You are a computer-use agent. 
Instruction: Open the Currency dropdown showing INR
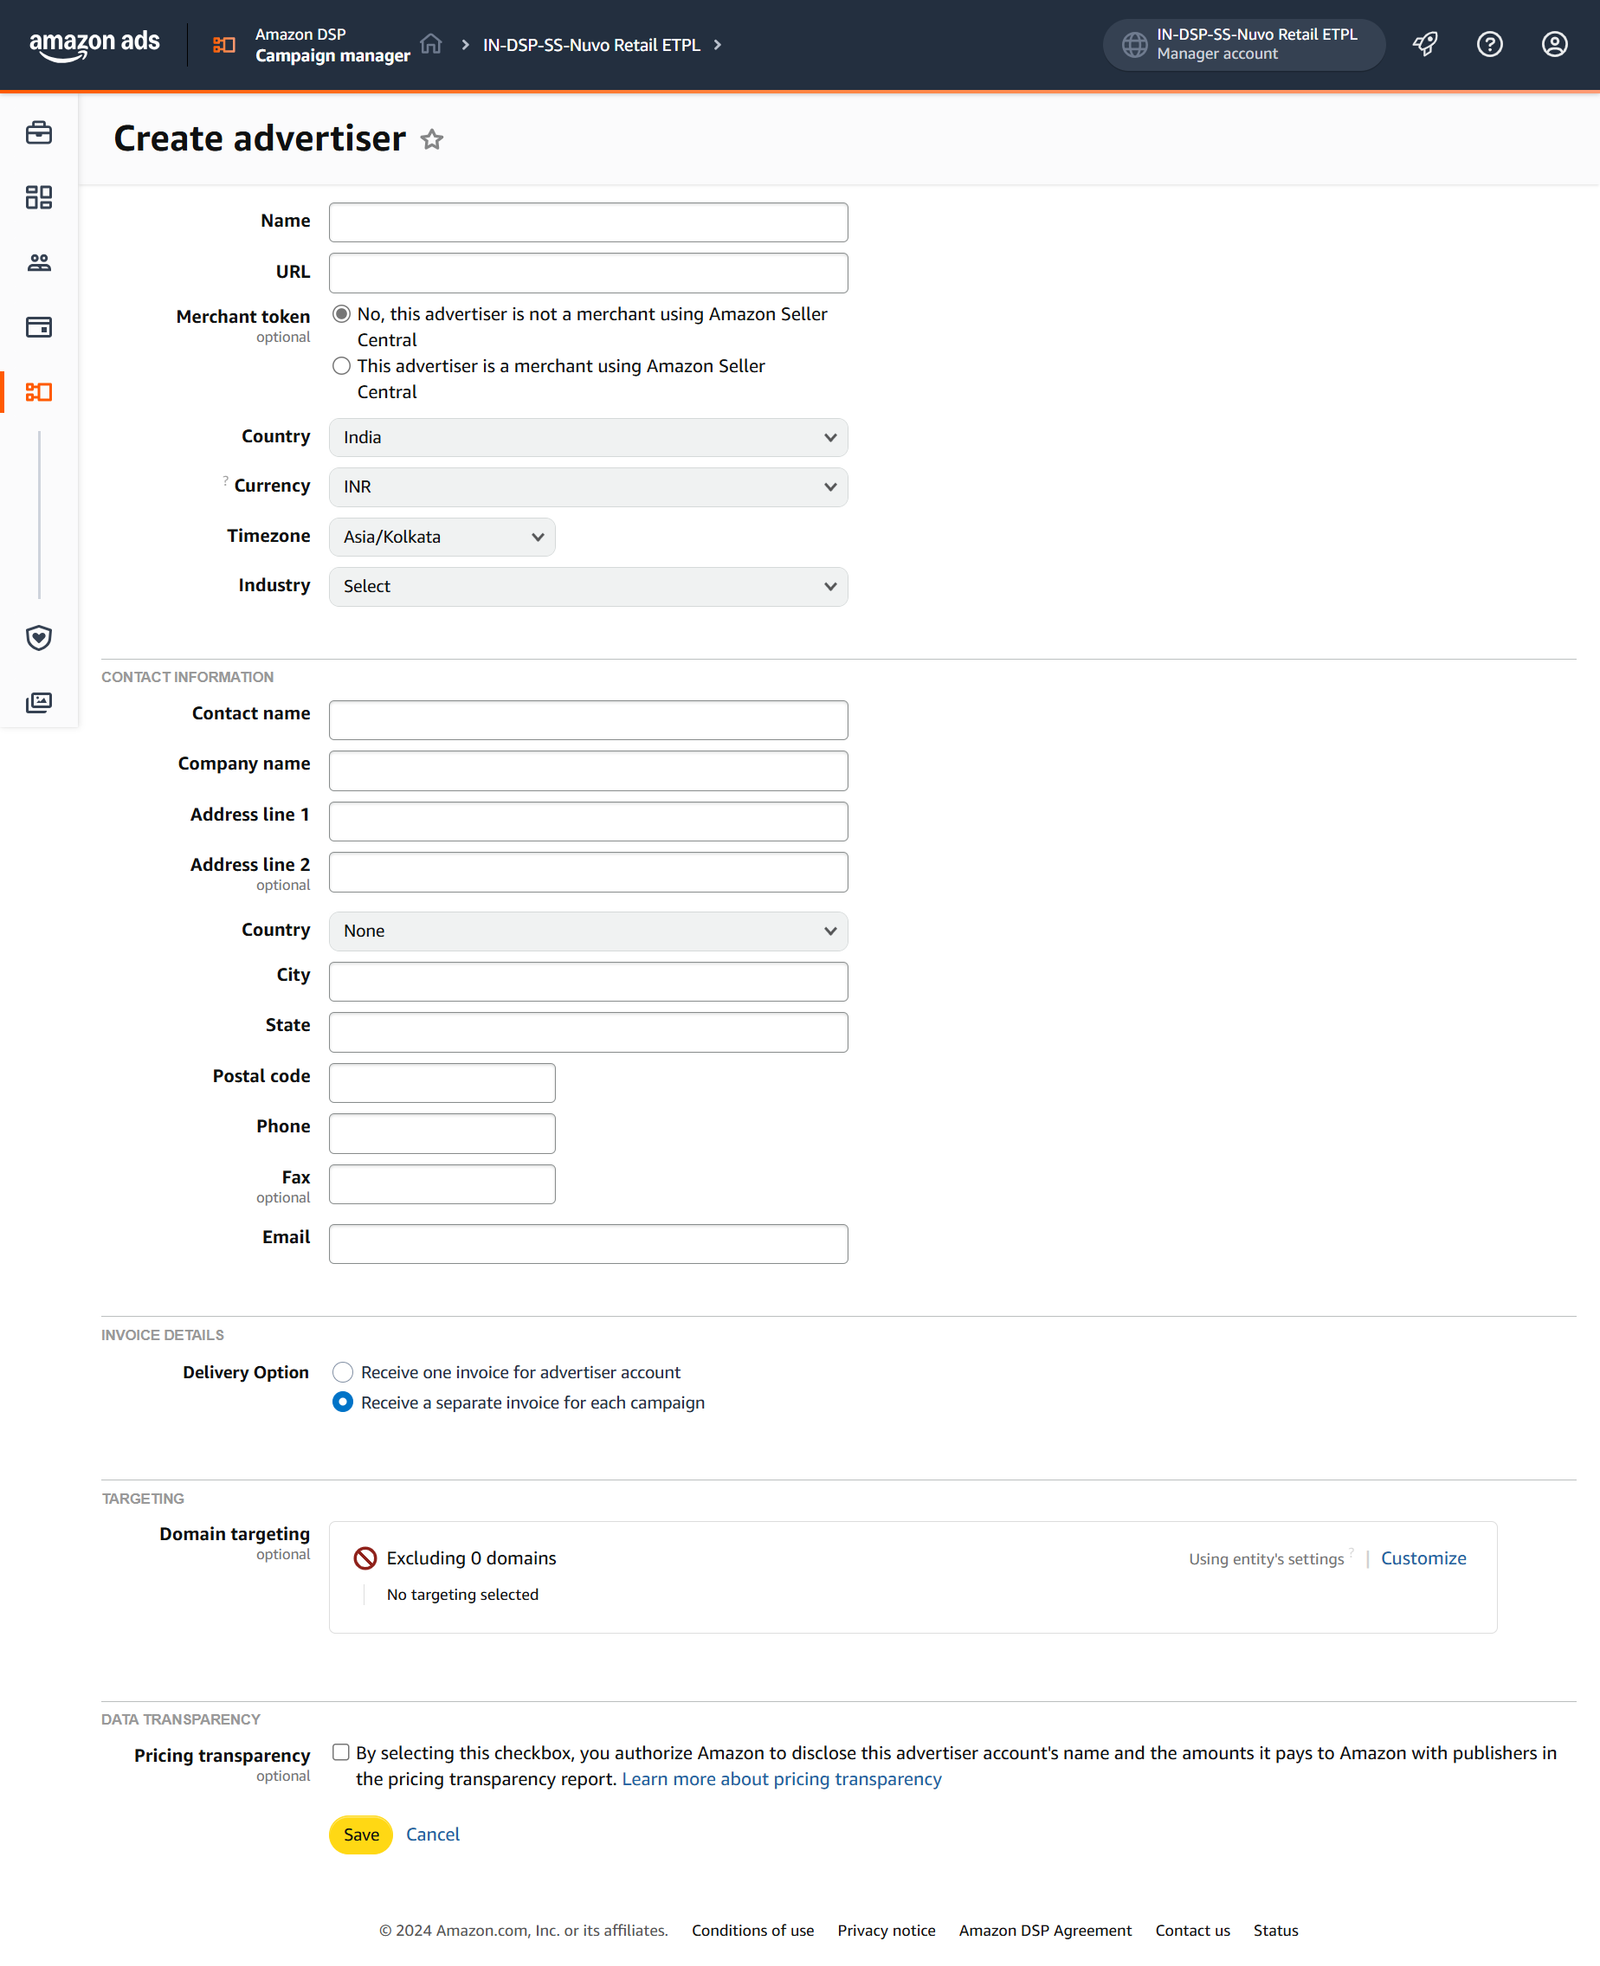(588, 487)
